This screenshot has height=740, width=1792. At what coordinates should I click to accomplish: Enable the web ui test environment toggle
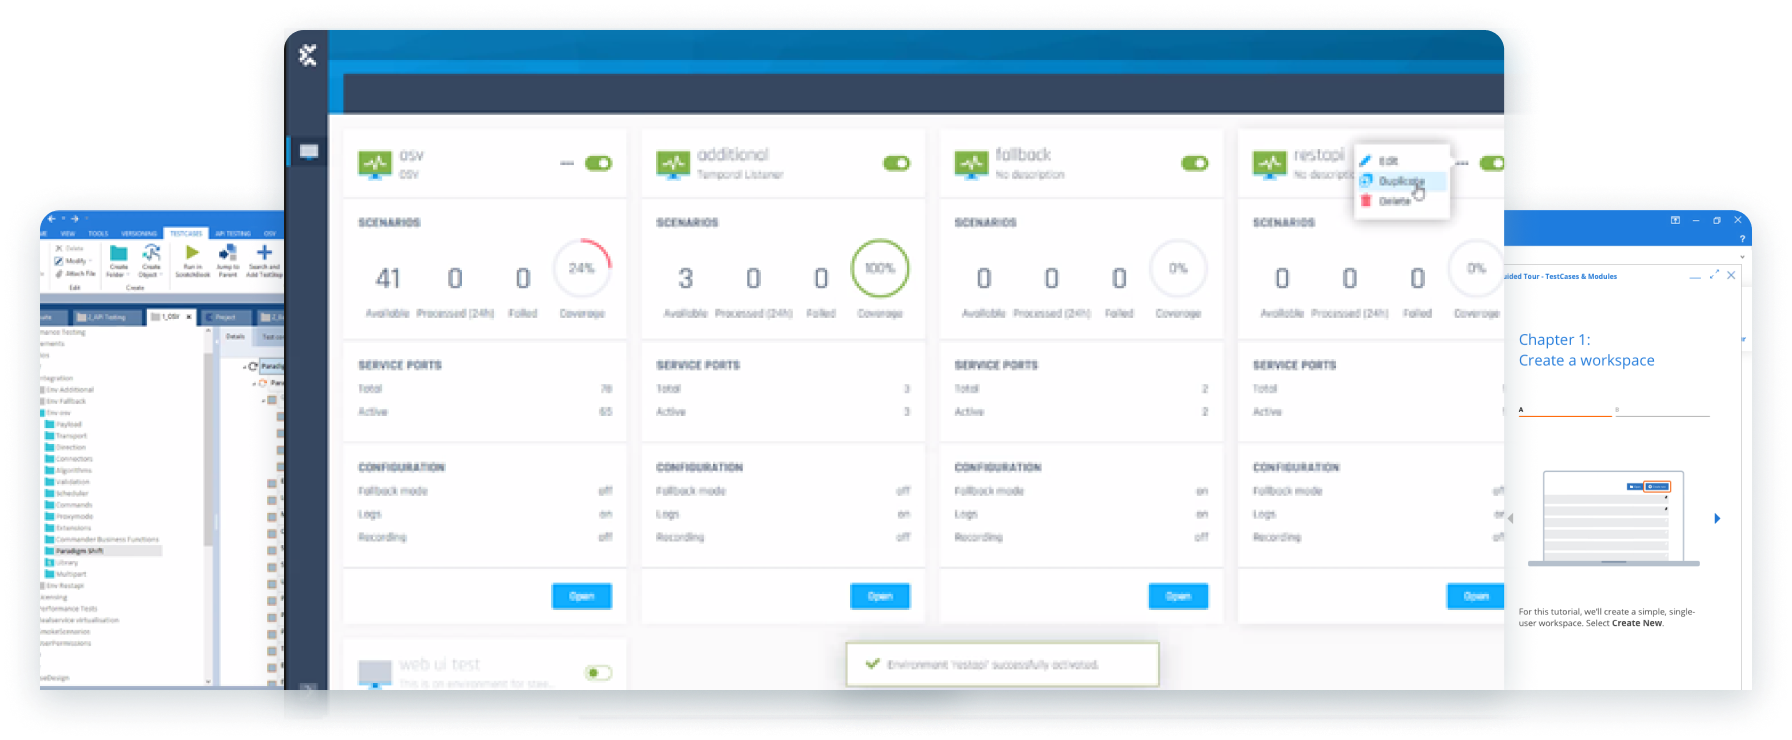[598, 673]
